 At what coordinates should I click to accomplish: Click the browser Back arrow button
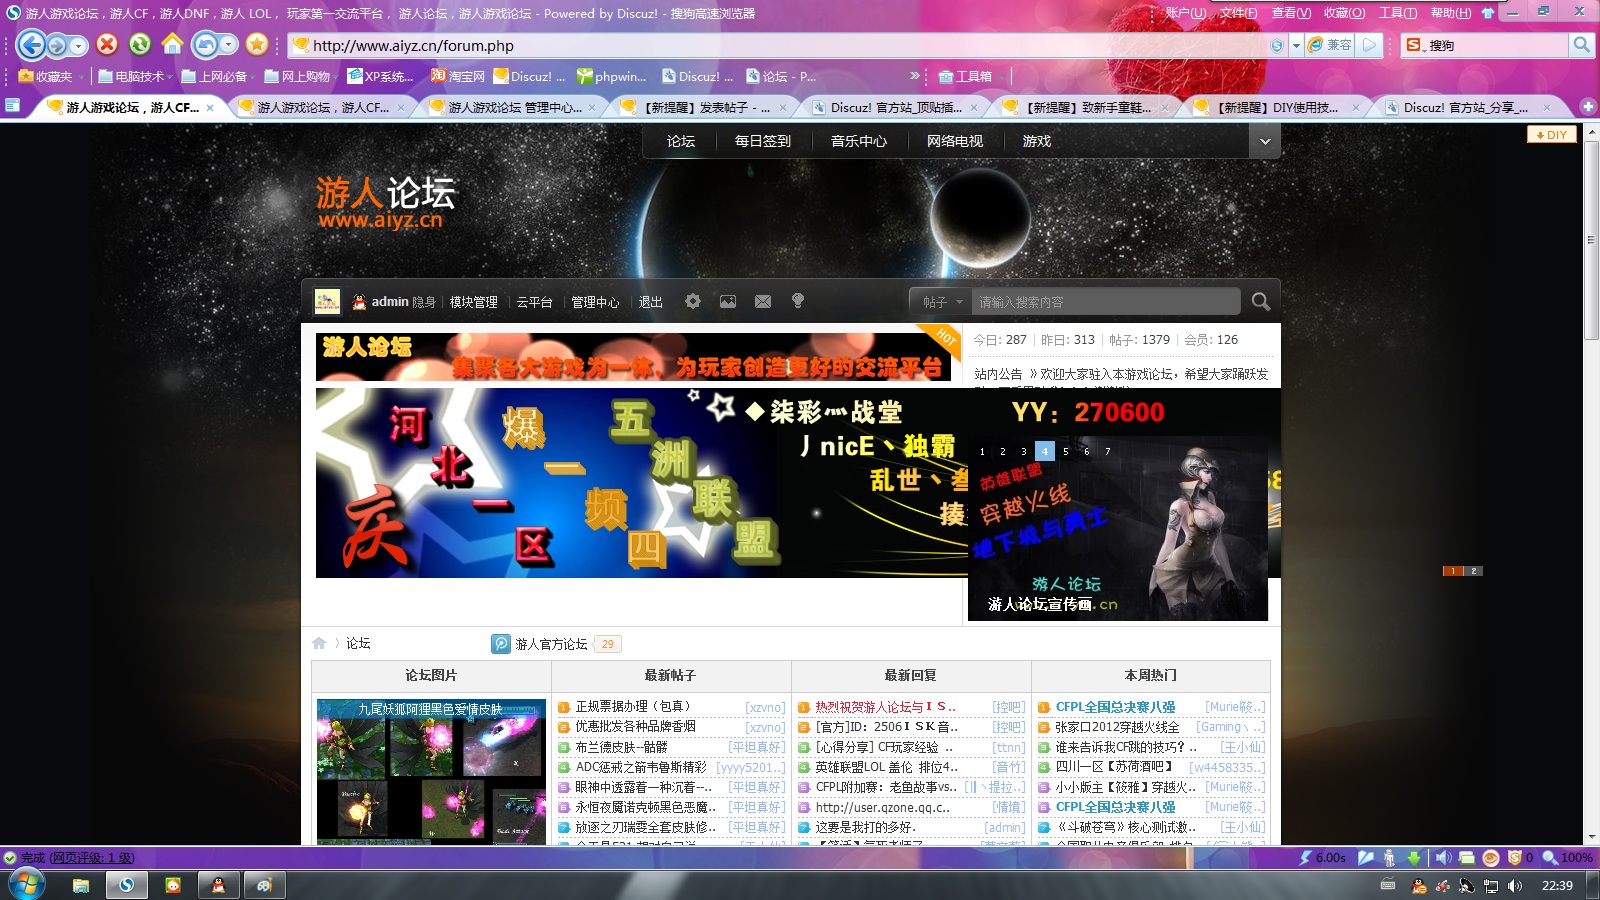click(30, 45)
